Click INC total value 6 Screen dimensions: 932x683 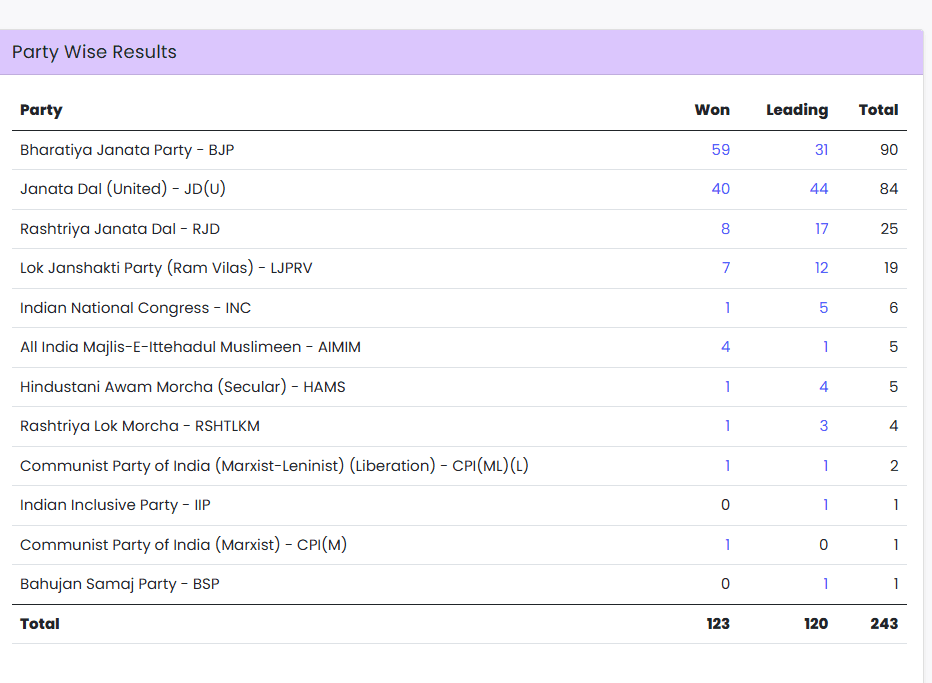[893, 308]
